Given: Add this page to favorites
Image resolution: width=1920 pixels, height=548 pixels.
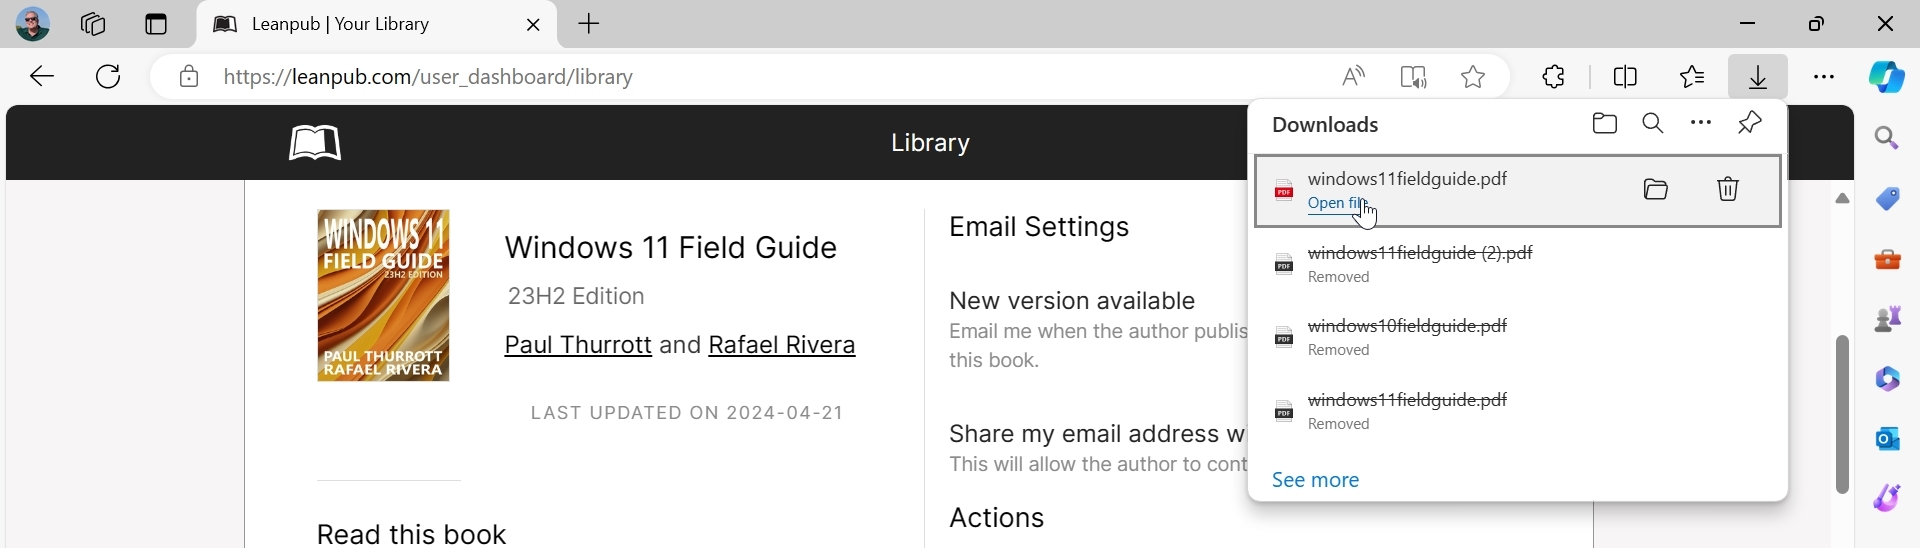Looking at the screenshot, I should coord(1474,77).
